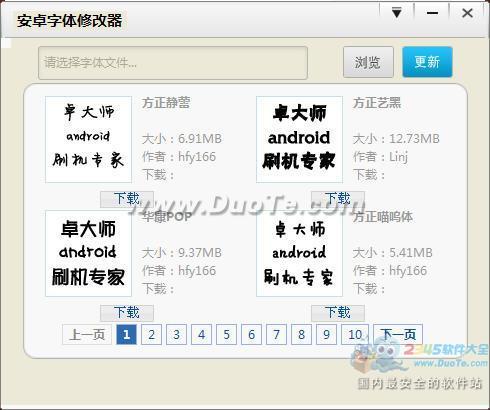The width and height of the screenshot is (490, 410).
Task: Select the 方正静蕾 font preview thumbnail
Action: click(88, 139)
